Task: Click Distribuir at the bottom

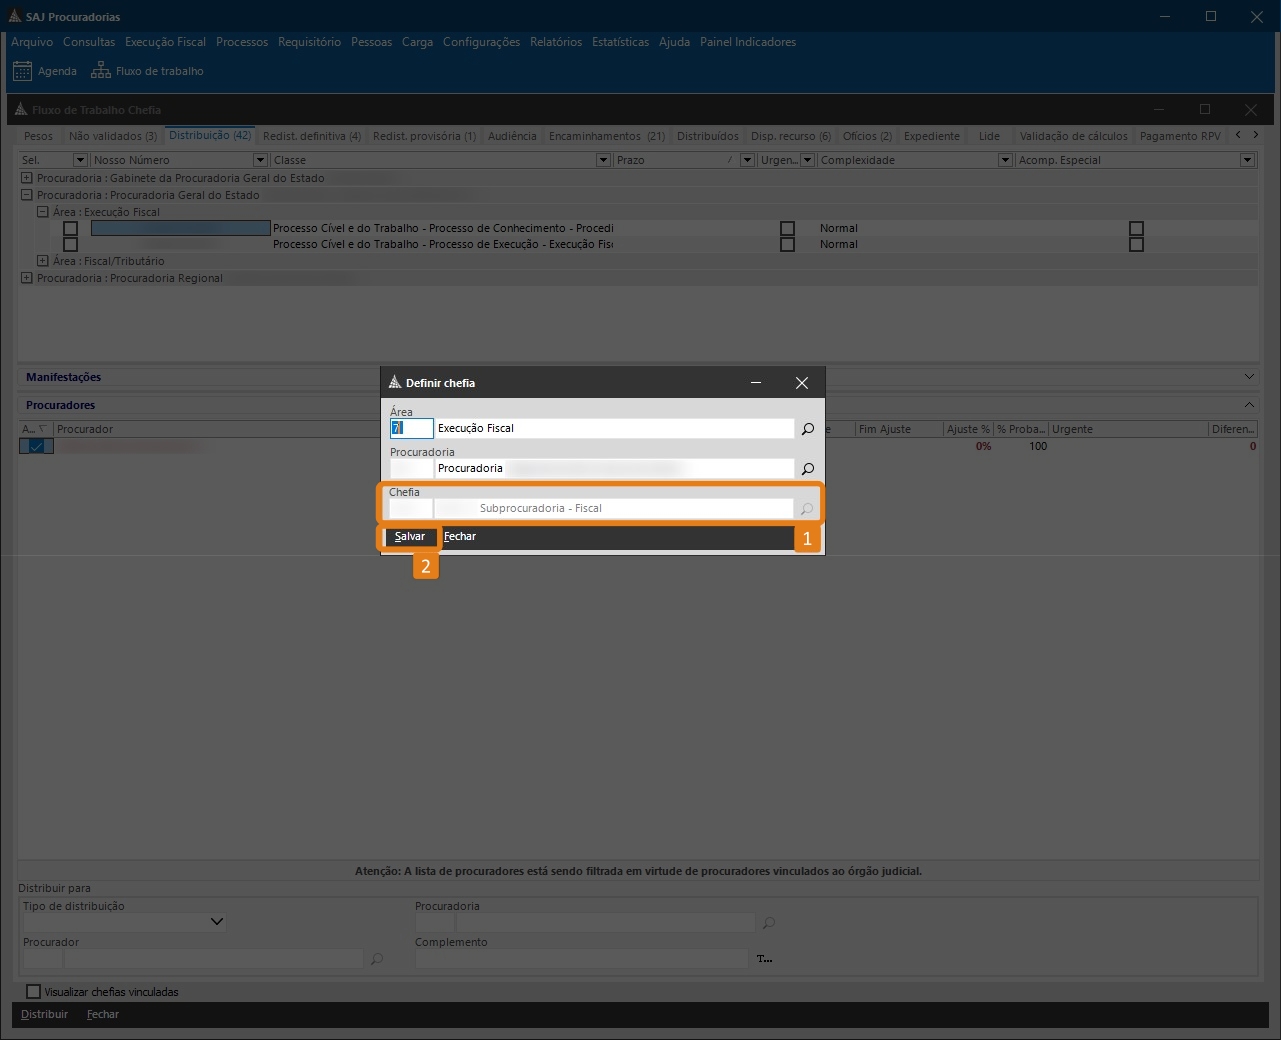Action: click(x=45, y=1014)
